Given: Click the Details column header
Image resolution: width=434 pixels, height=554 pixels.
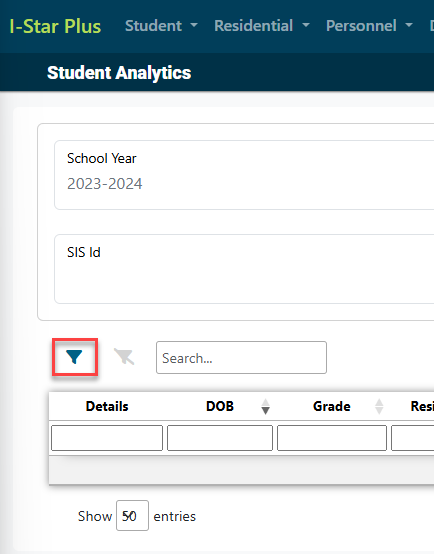Looking at the screenshot, I should [107, 406].
